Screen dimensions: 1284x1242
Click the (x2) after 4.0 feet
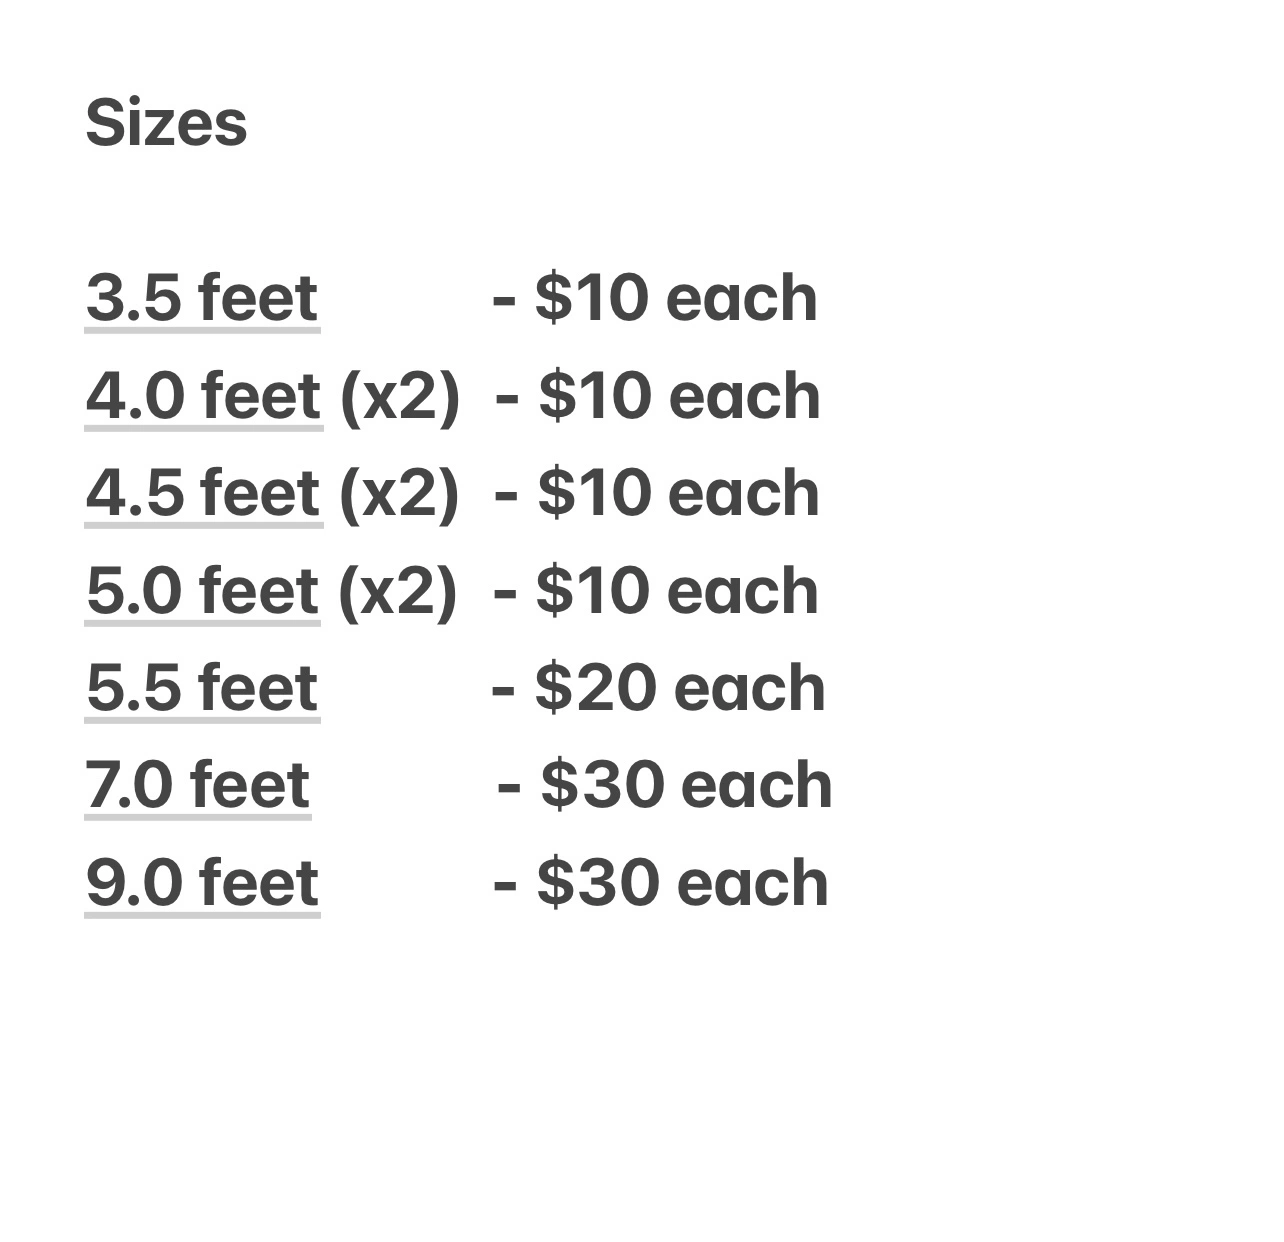click(400, 397)
